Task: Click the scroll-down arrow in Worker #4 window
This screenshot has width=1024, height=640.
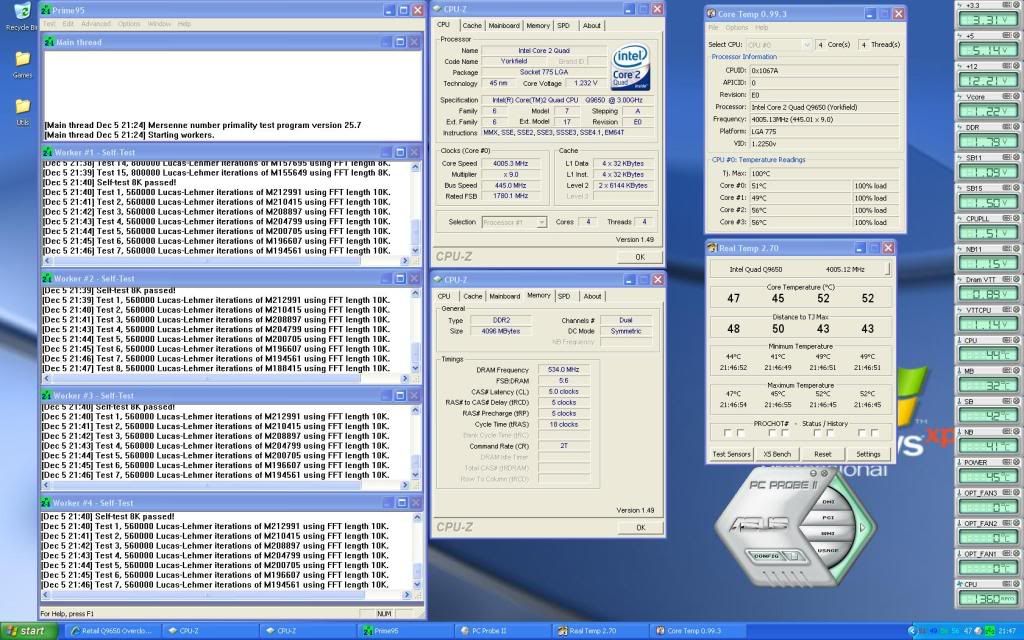Action: coord(415,585)
